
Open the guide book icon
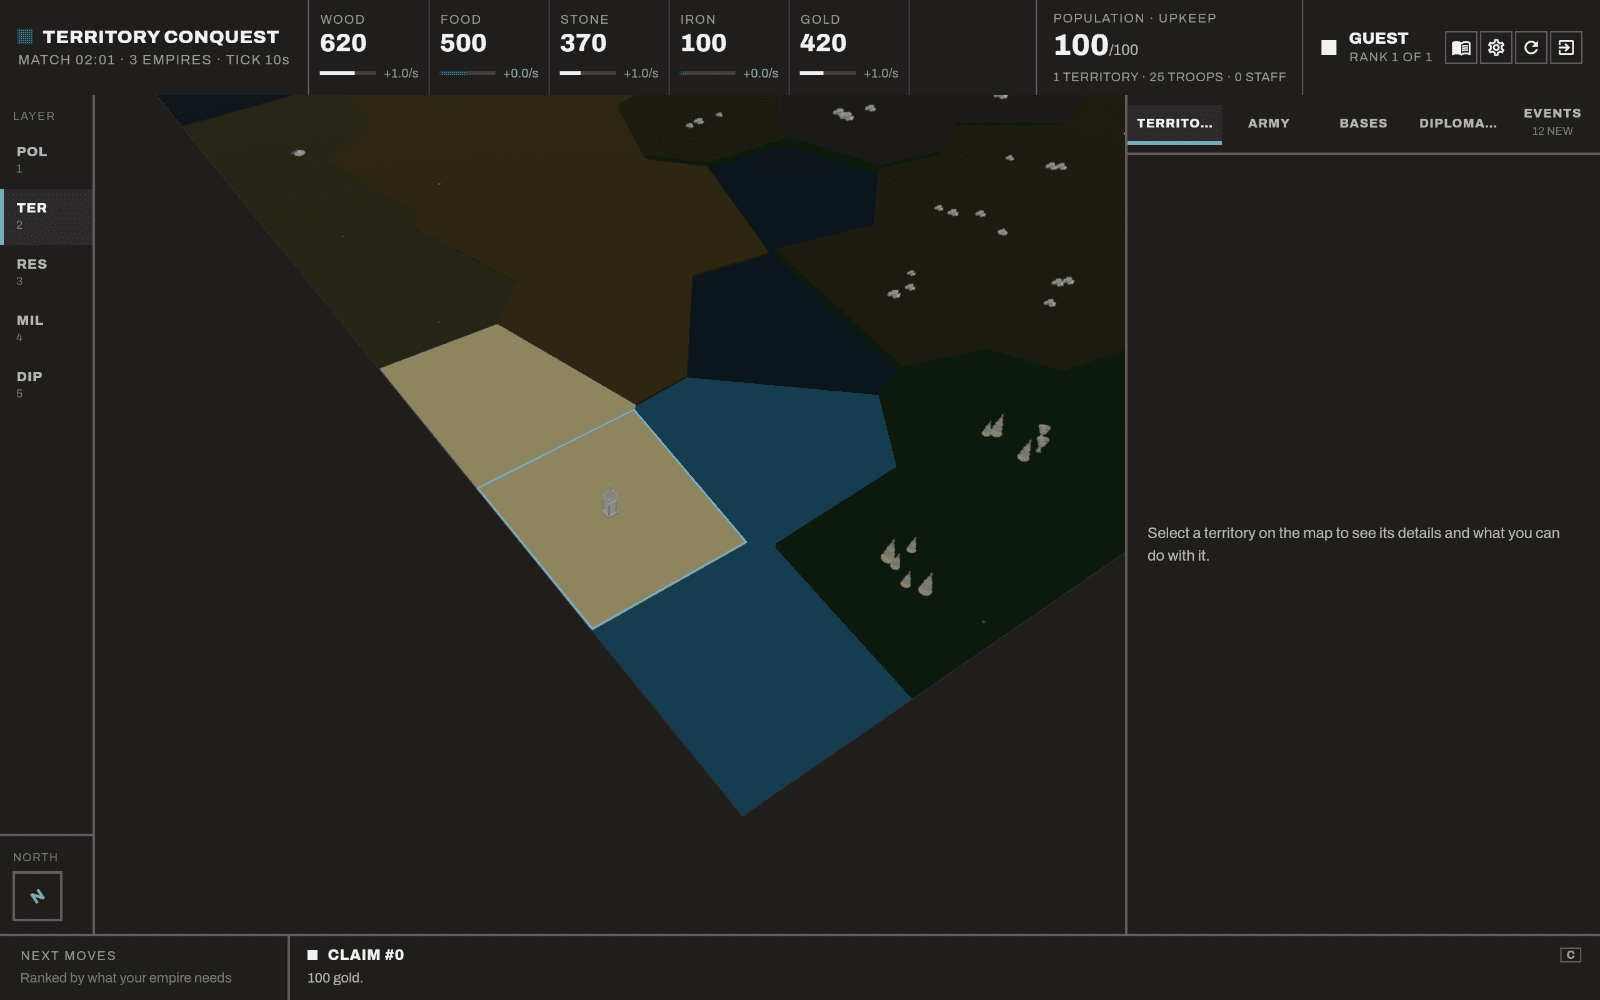[x=1461, y=47]
